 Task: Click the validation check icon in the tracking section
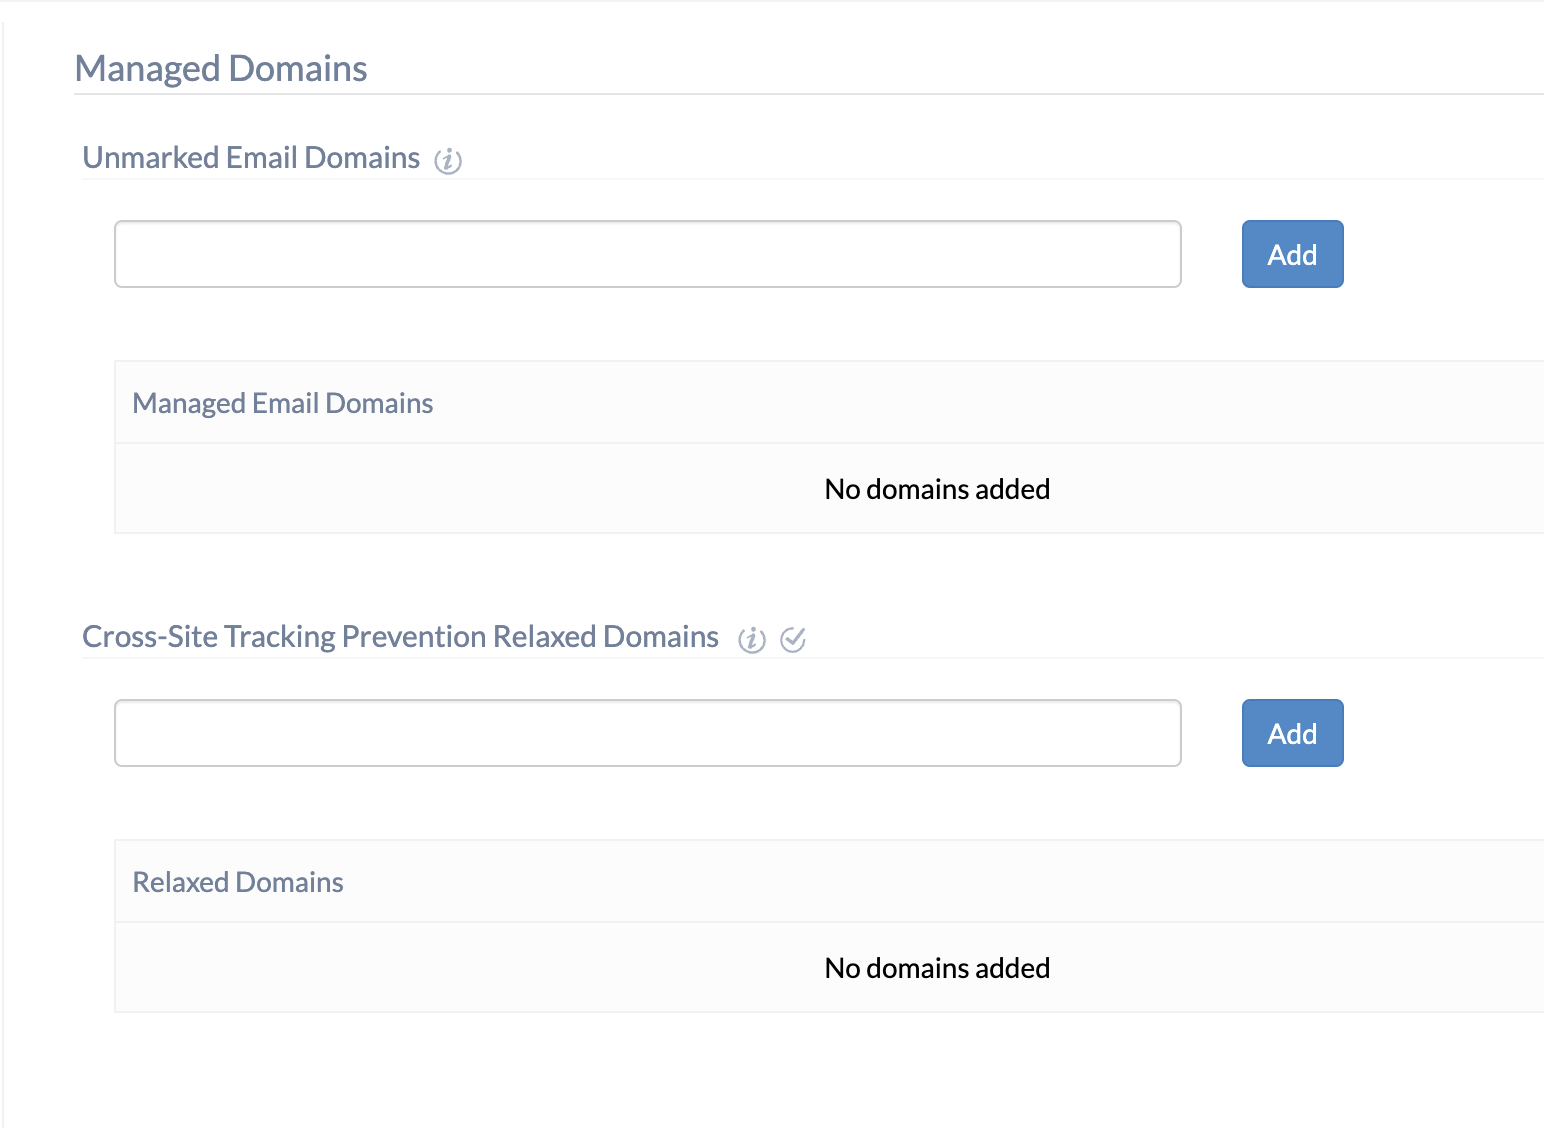(793, 638)
